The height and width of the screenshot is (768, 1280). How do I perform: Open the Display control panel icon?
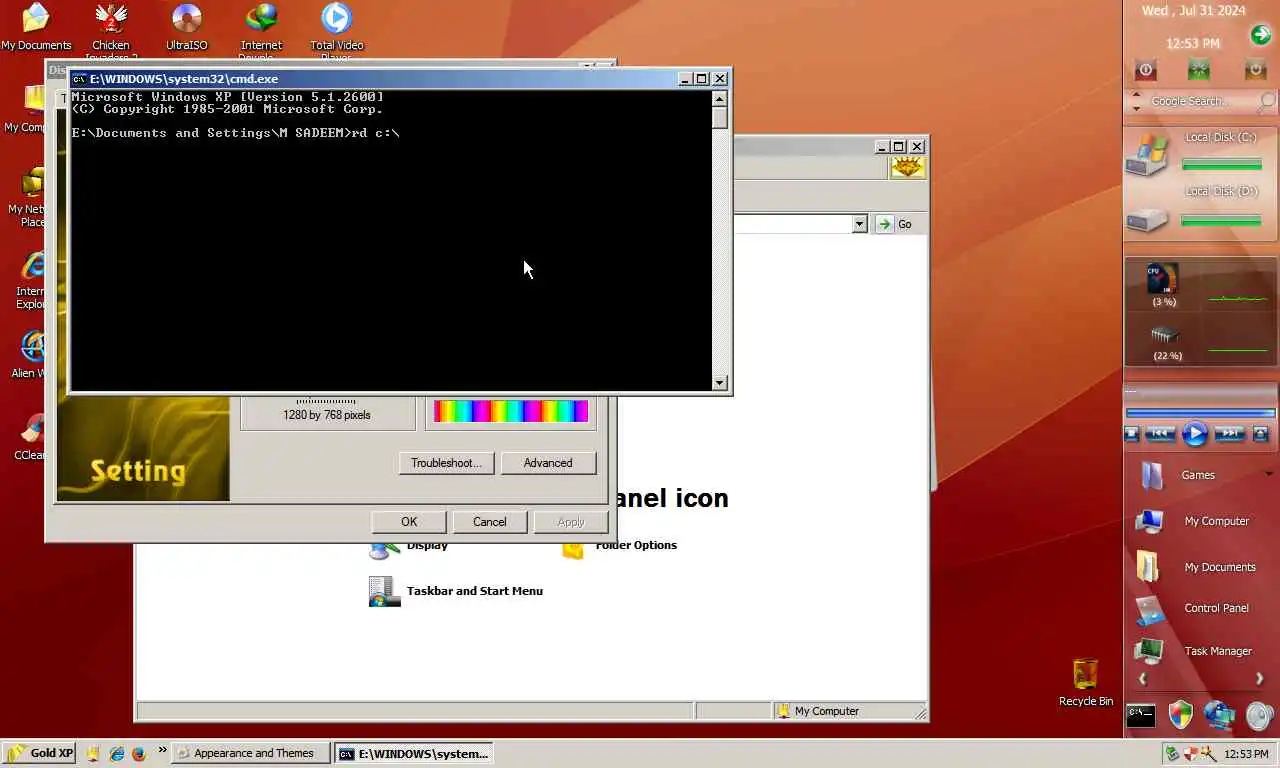pos(409,546)
